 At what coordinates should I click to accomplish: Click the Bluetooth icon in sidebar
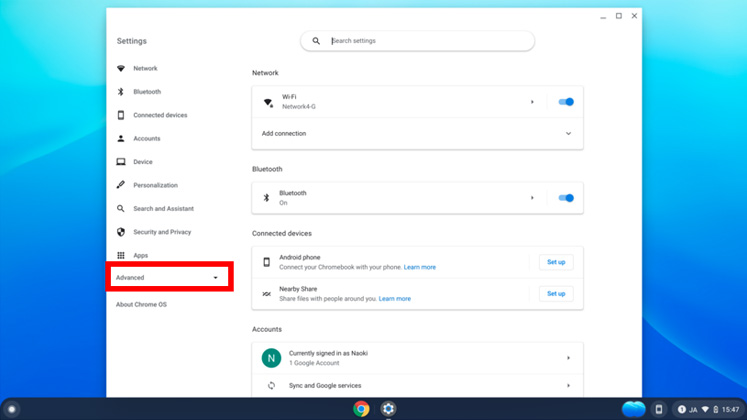coord(121,92)
